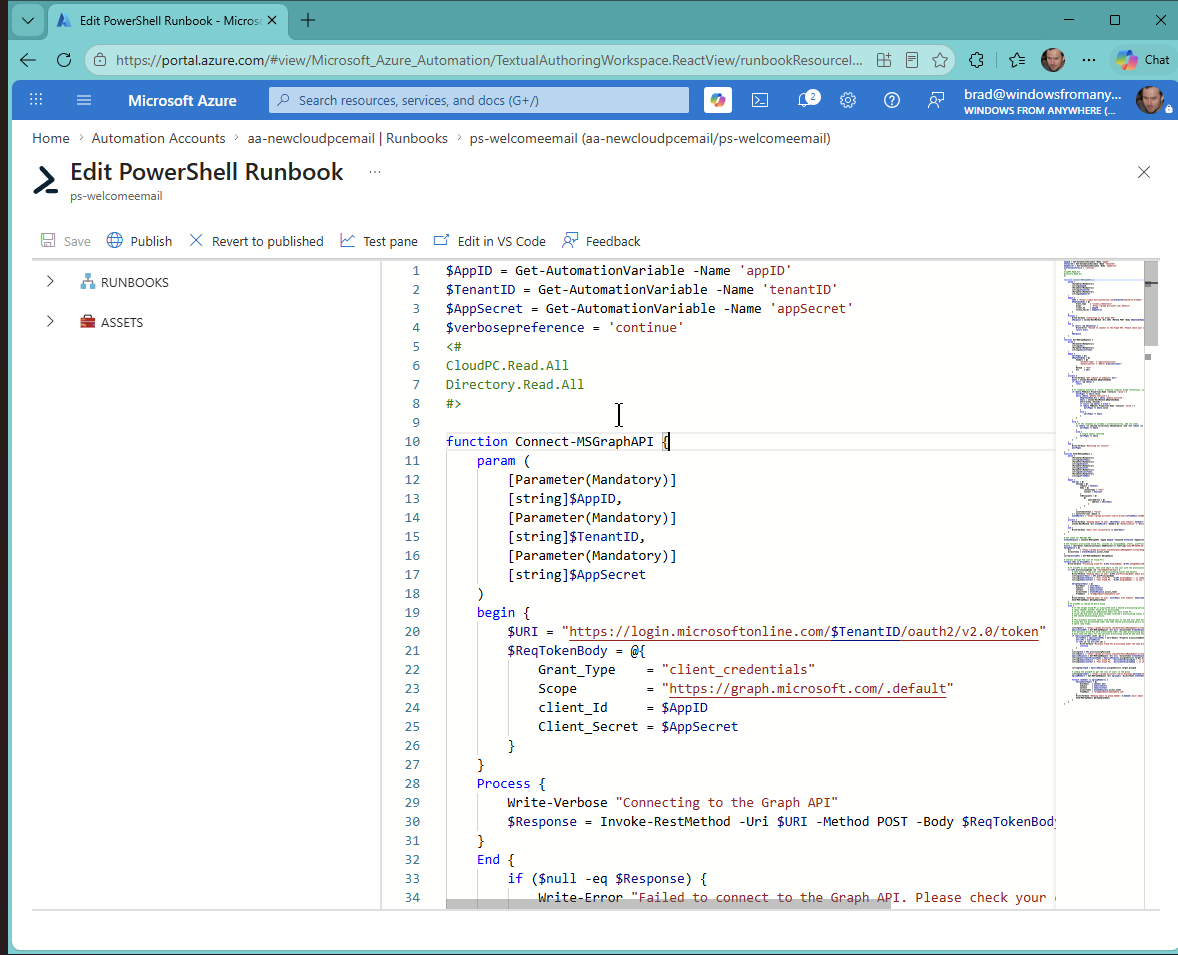Open ps-welcomeemail breadcrumb link
1178x955 pixels.
(x=650, y=138)
